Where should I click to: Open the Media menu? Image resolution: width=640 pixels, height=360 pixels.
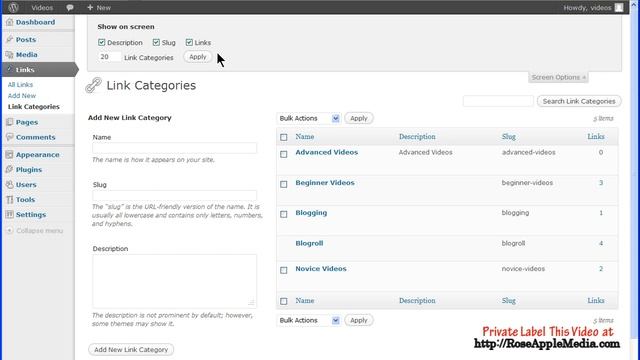click(27, 55)
